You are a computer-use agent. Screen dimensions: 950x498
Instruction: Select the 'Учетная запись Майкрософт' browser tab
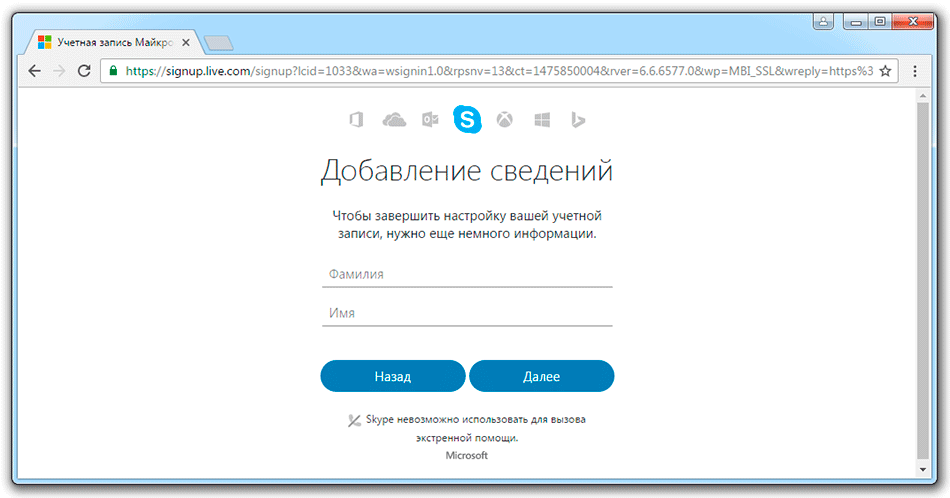click(x=113, y=42)
